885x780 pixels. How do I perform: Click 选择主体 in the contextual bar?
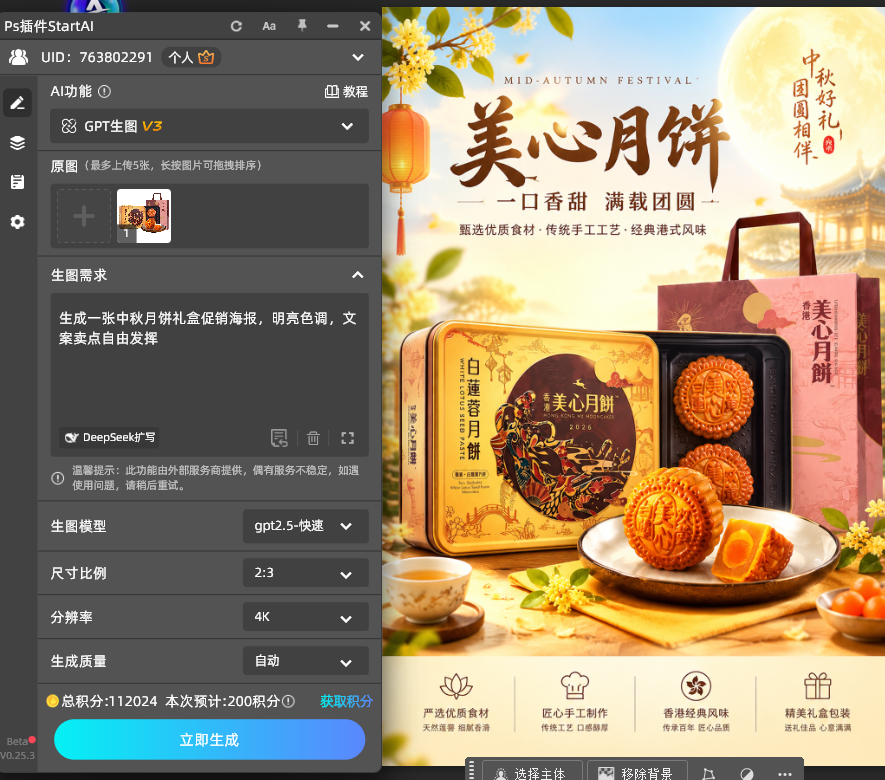click(531, 773)
